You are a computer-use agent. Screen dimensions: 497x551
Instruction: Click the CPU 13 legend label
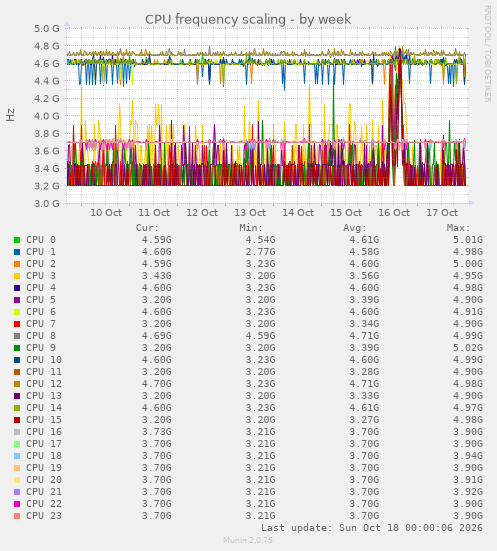click(44, 396)
